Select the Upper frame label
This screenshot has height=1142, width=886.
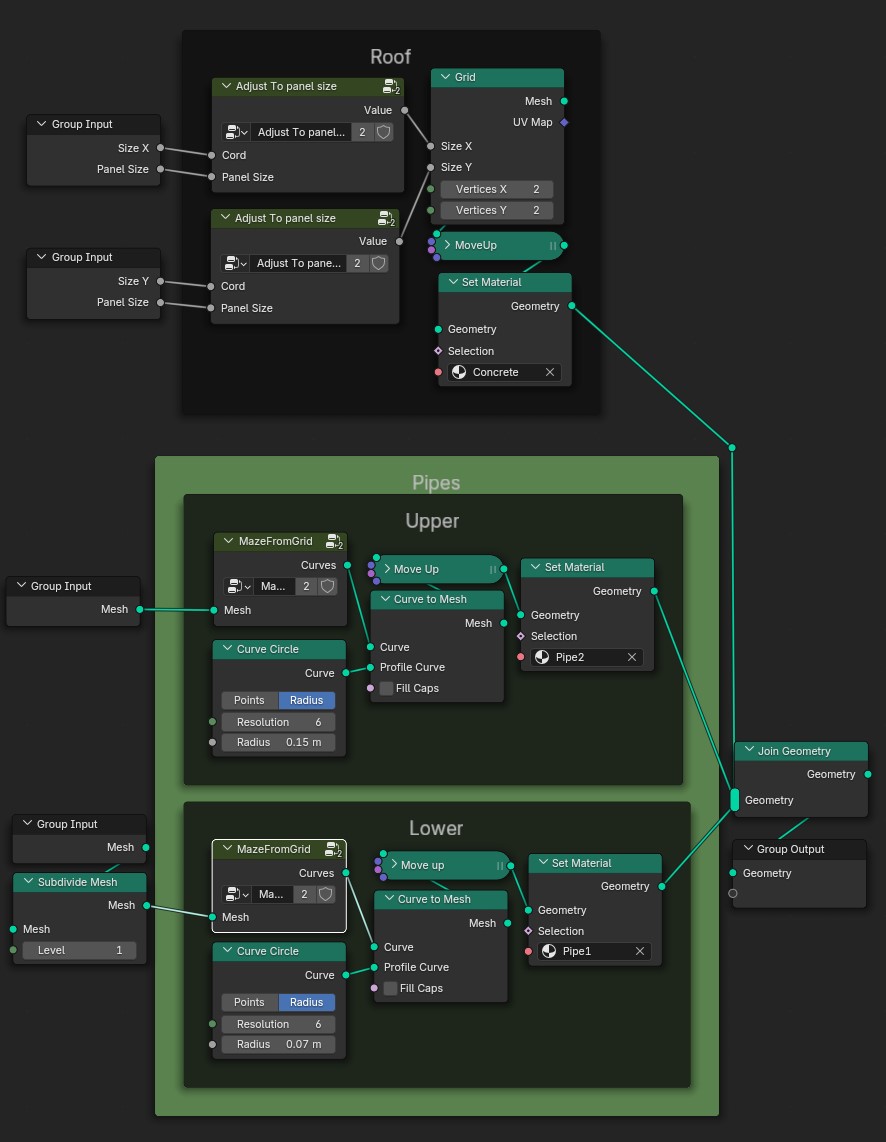click(432, 521)
